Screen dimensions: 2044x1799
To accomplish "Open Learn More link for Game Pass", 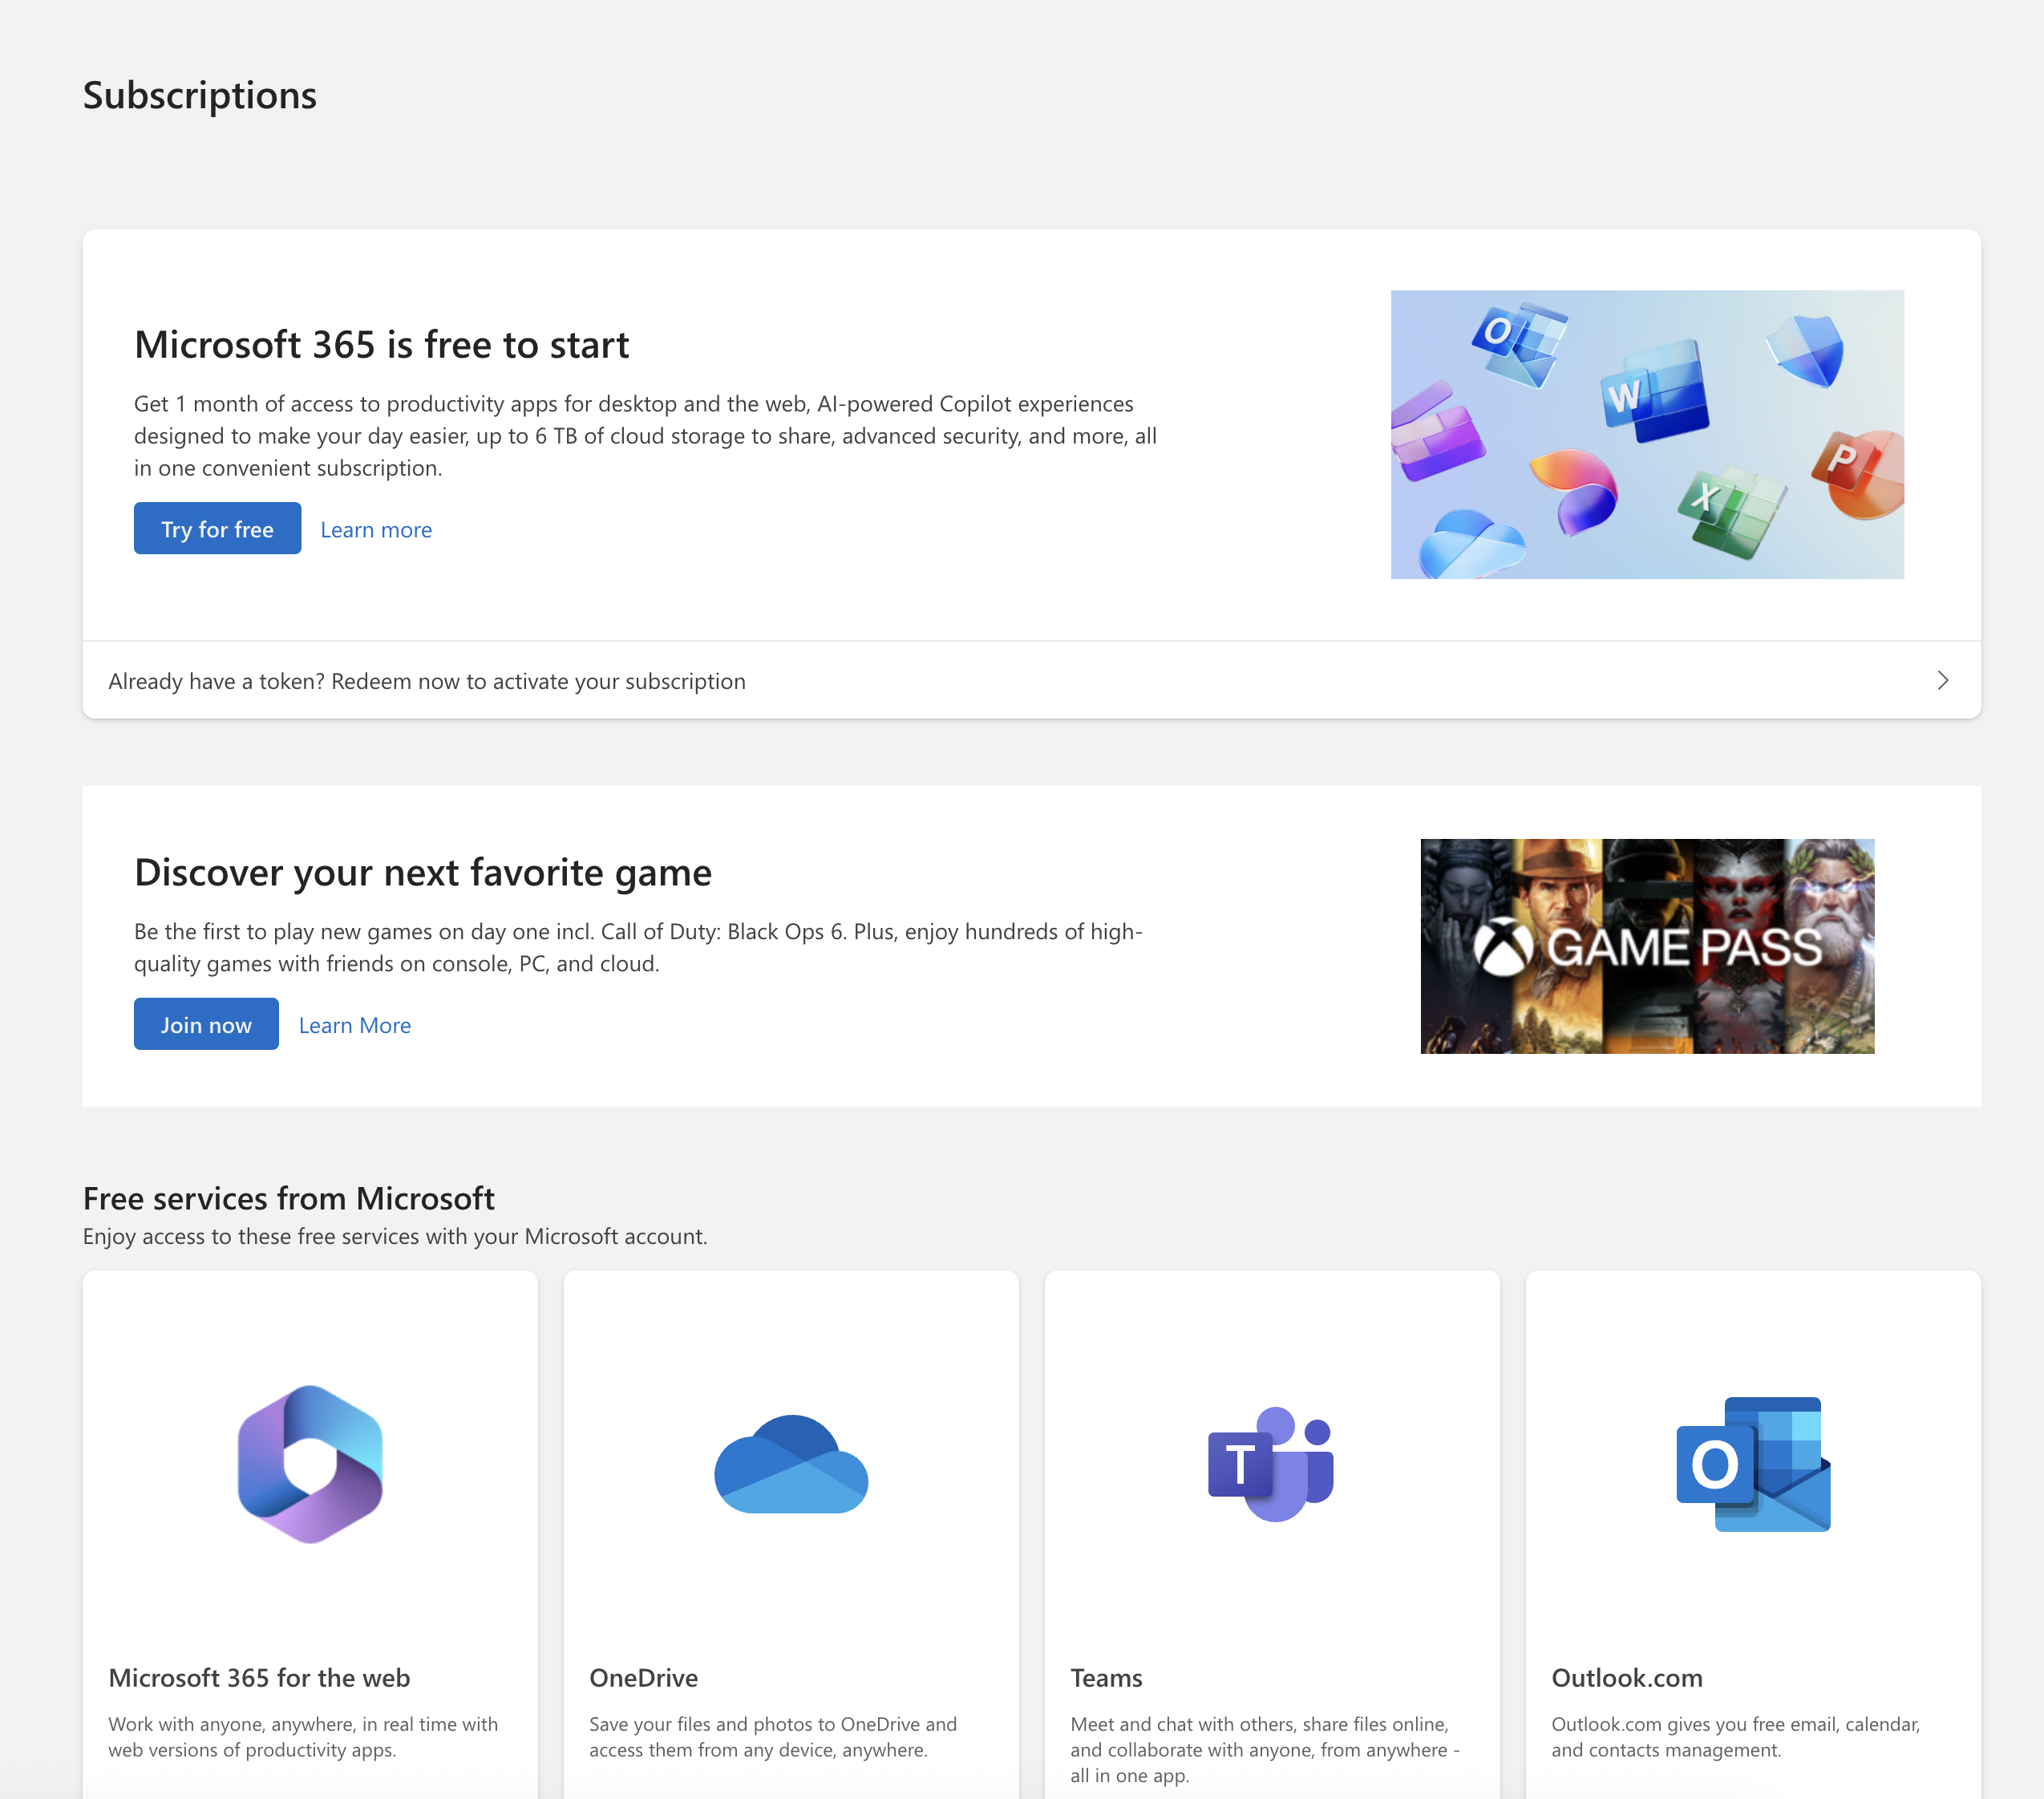I will (x=354, y=1025).
